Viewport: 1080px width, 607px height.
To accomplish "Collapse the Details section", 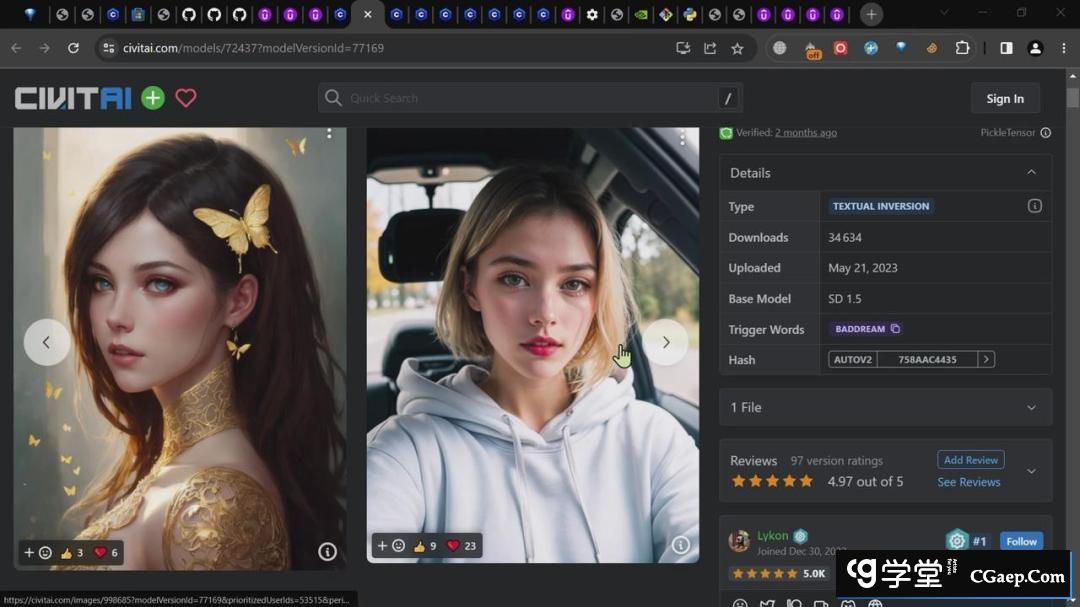I will tap(1031, 173).
